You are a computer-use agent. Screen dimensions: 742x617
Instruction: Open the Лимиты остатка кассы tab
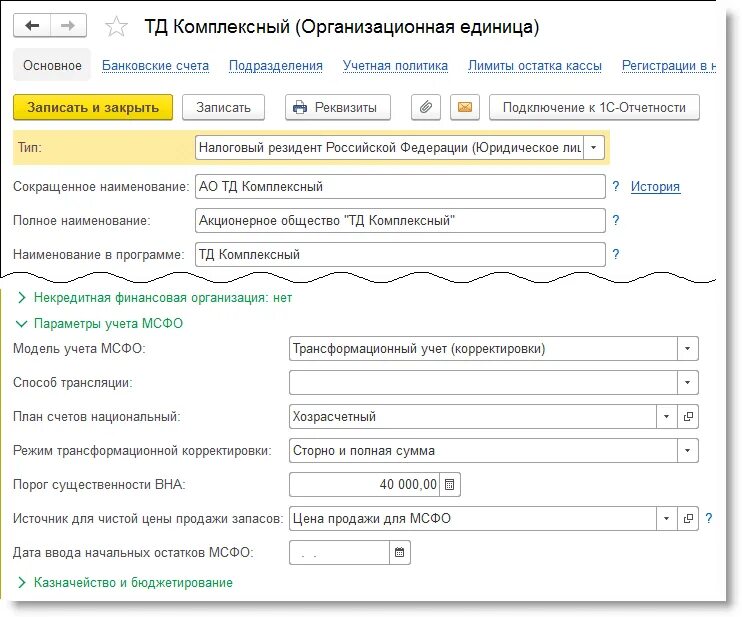pyautogui.click(x=535, y=66)
